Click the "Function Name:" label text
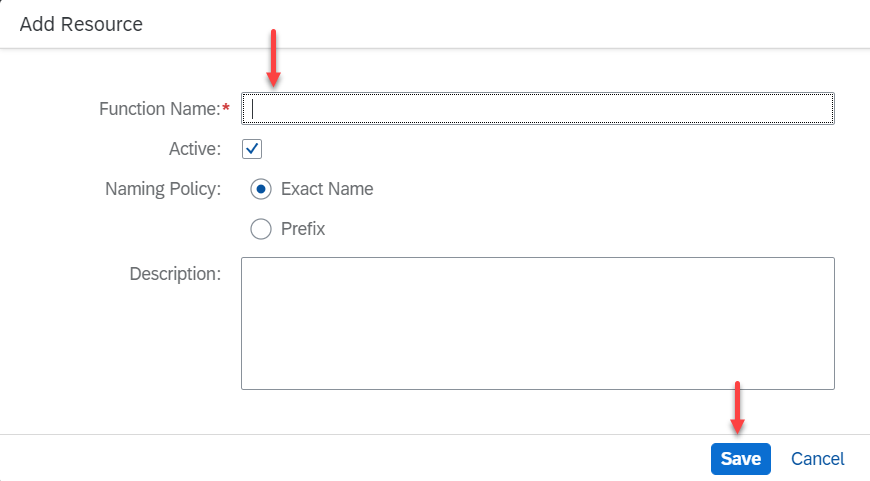The height and width of the screenshot is (481, 870). 160,108
